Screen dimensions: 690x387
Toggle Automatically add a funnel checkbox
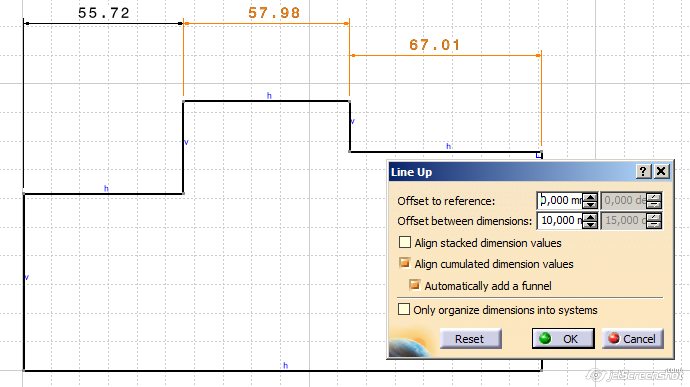tap(415, 285)
